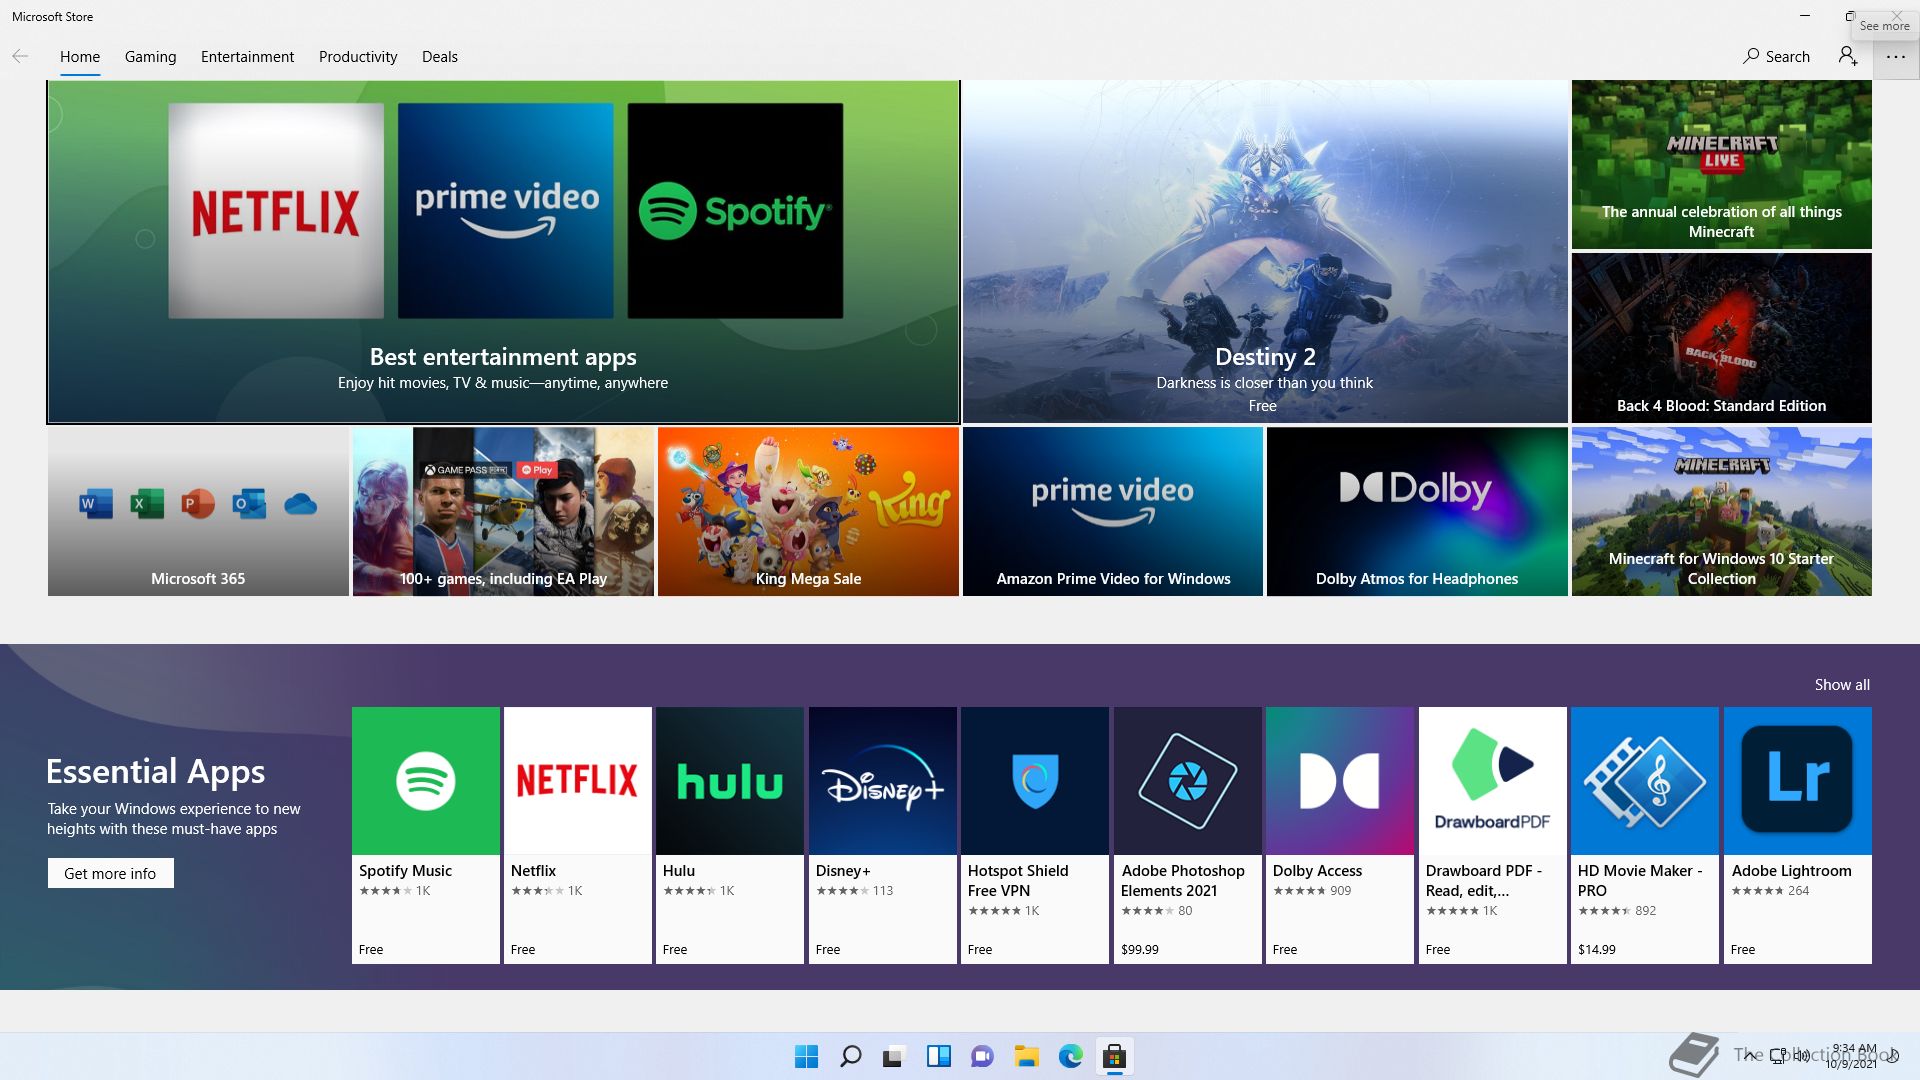The height and width of the screenshot is (1080, 1920).
Task: Open the Hotspot Shield Free VPN icon
Action: coord(1035,781)
